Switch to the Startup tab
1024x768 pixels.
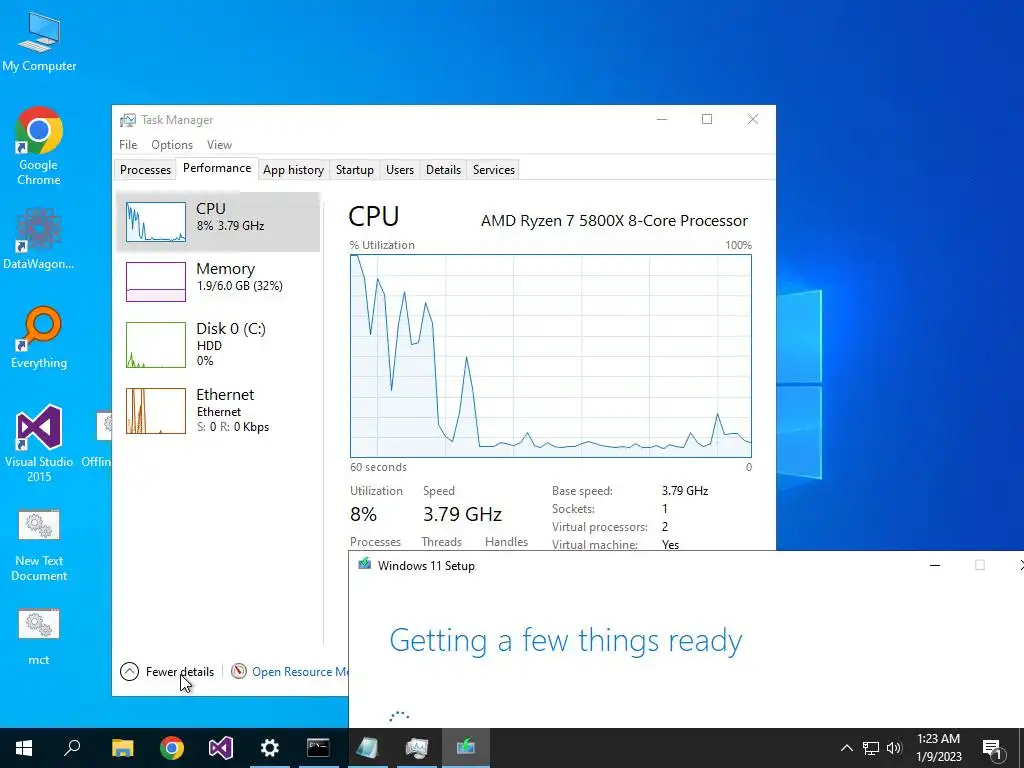[355, 170]
